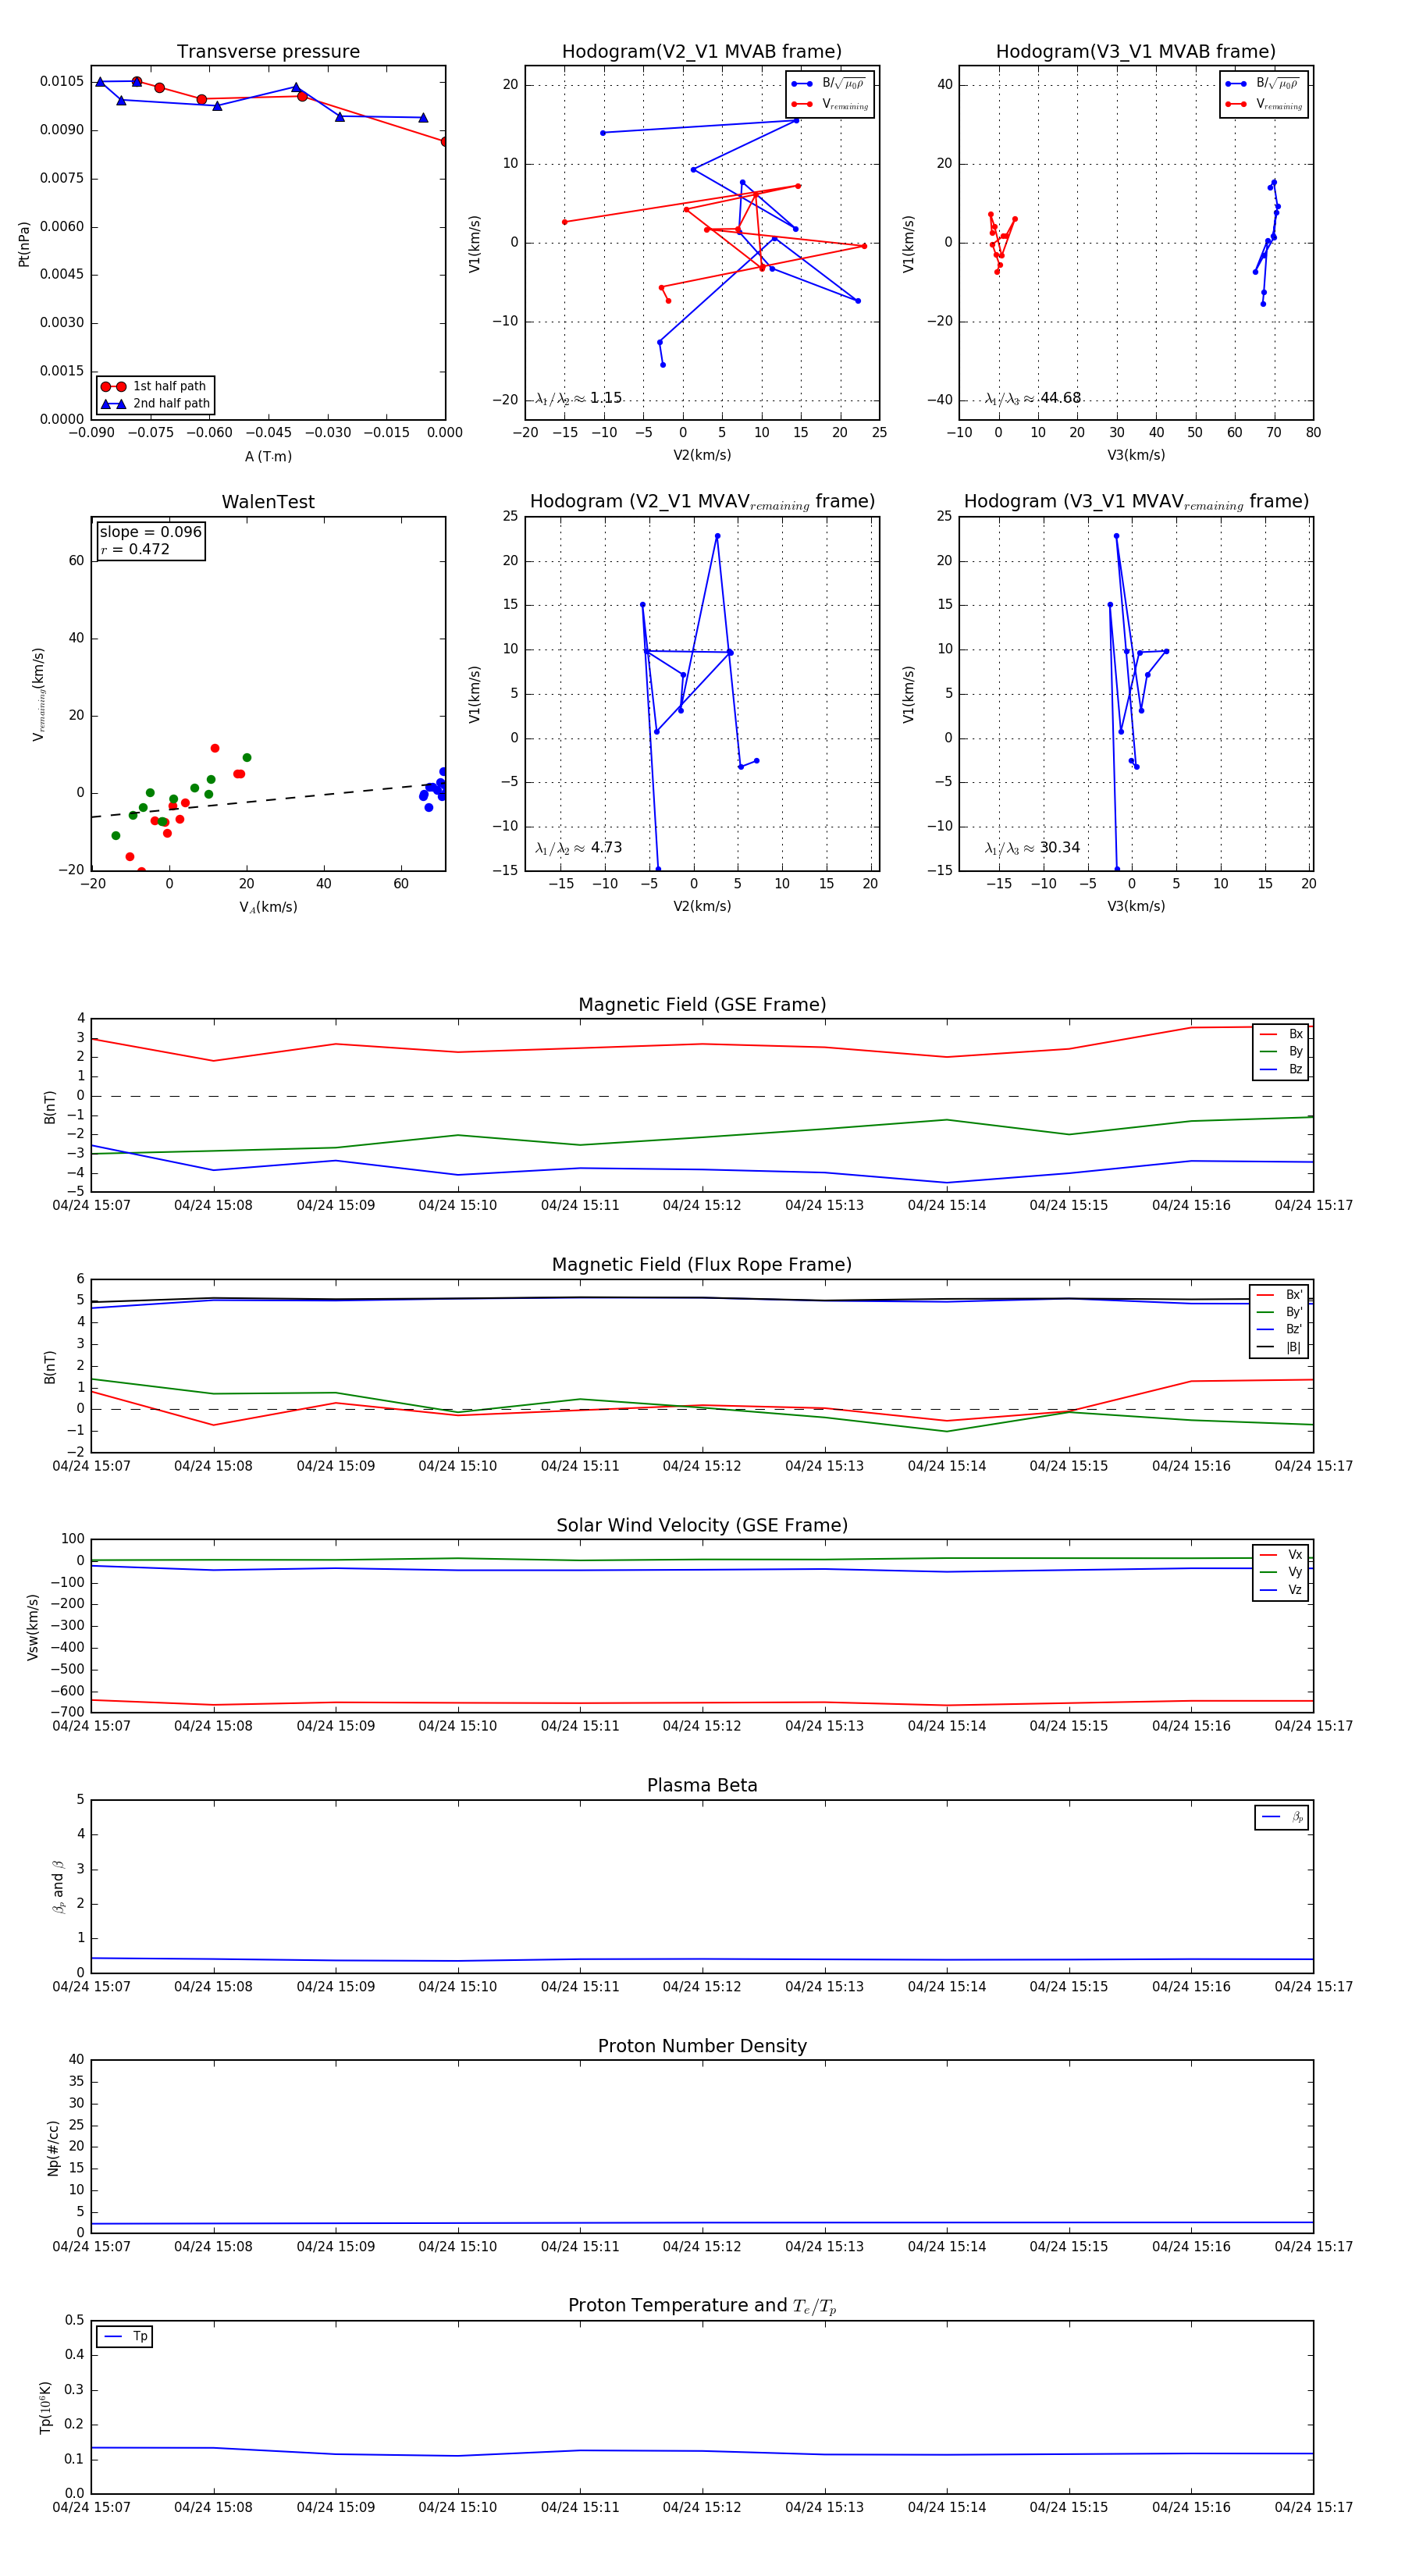Click the 'By' legend entry in GSE magnetic field
The height and width of the screenshot is (2576, 1405).
click(x=1281, y=1051)
